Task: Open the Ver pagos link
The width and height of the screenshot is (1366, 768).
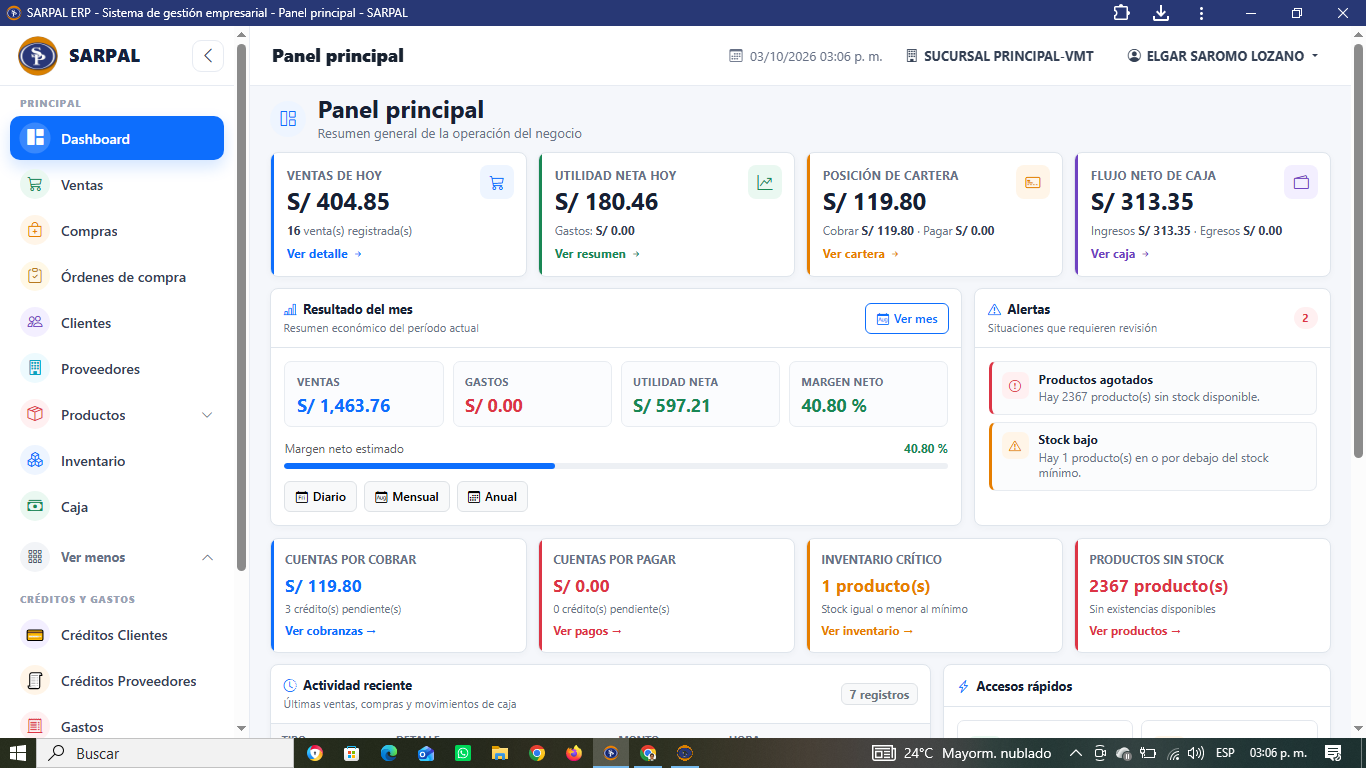Action: [x=588, y=631]
